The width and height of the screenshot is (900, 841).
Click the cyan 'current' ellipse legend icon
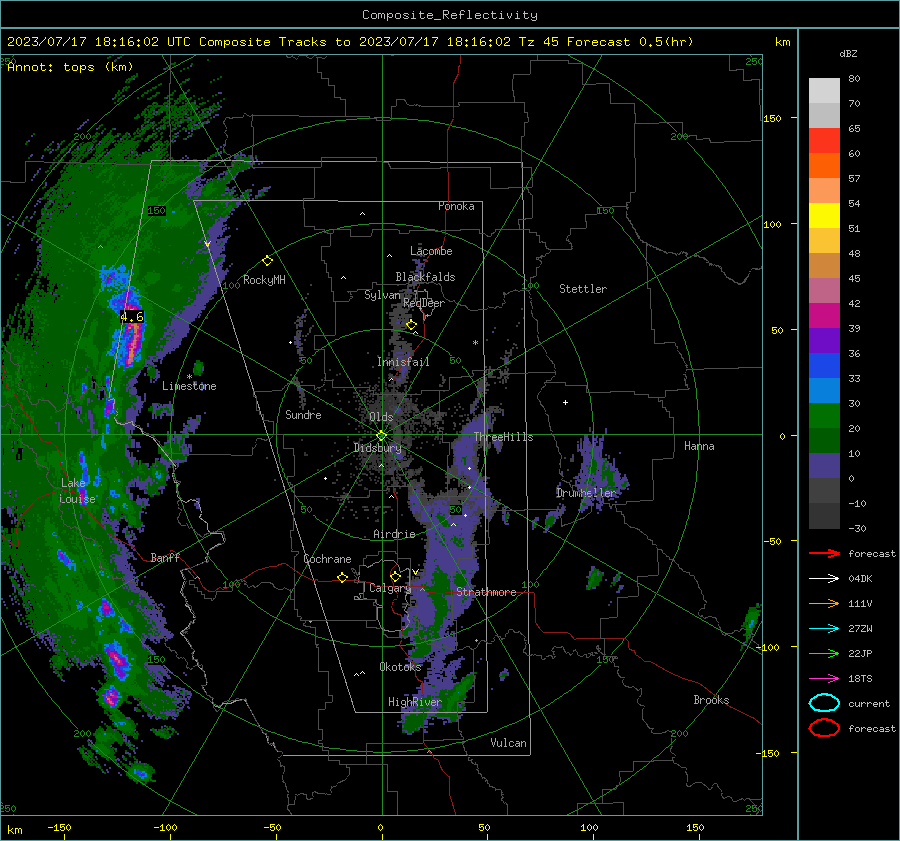coord(824,703)
